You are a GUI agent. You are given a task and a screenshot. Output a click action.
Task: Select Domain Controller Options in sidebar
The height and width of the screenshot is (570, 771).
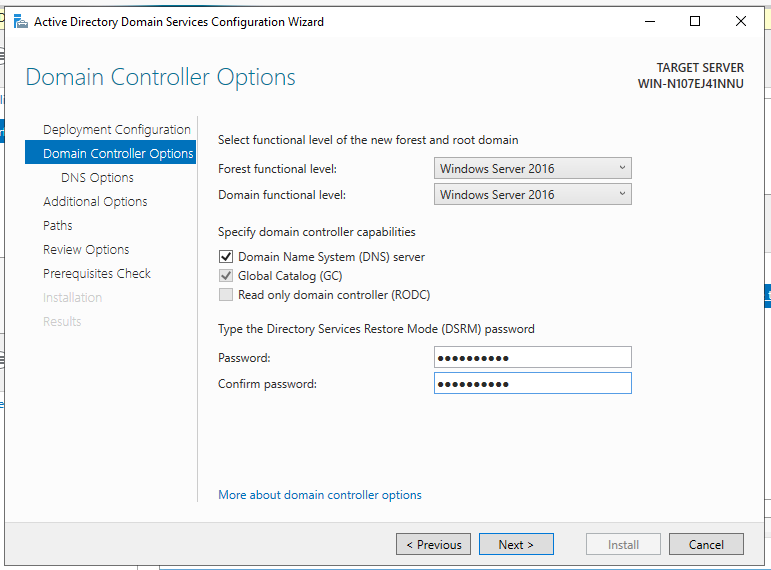click(x=117, y=154)
